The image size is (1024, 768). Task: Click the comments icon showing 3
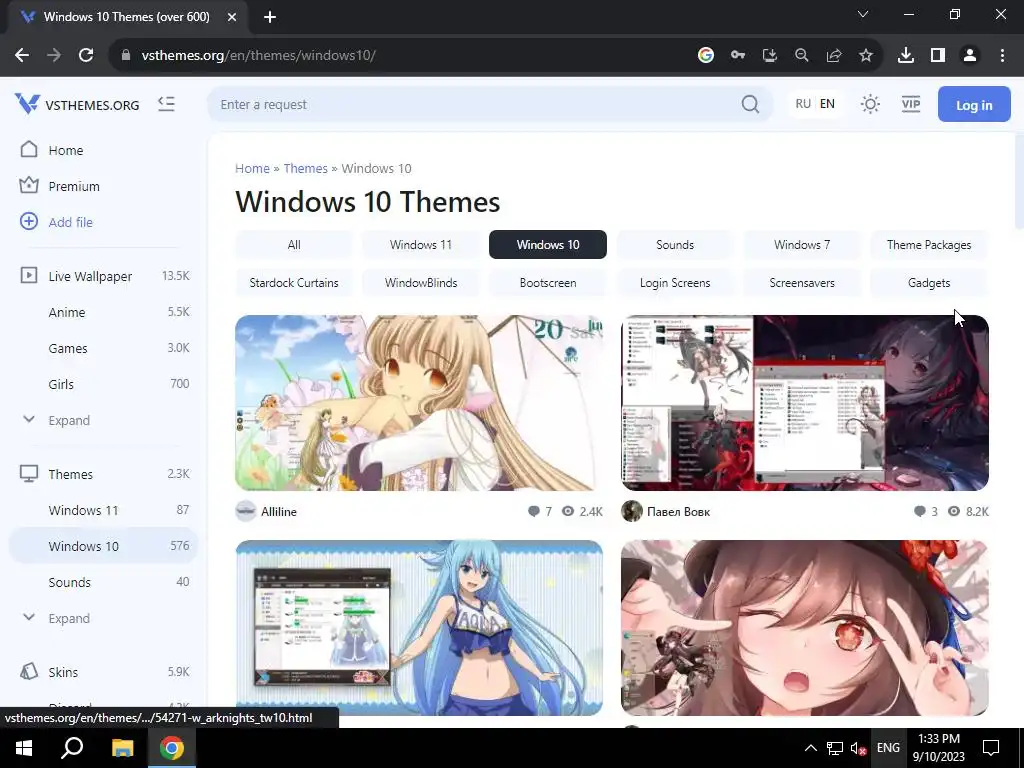(x=920, y=511)
